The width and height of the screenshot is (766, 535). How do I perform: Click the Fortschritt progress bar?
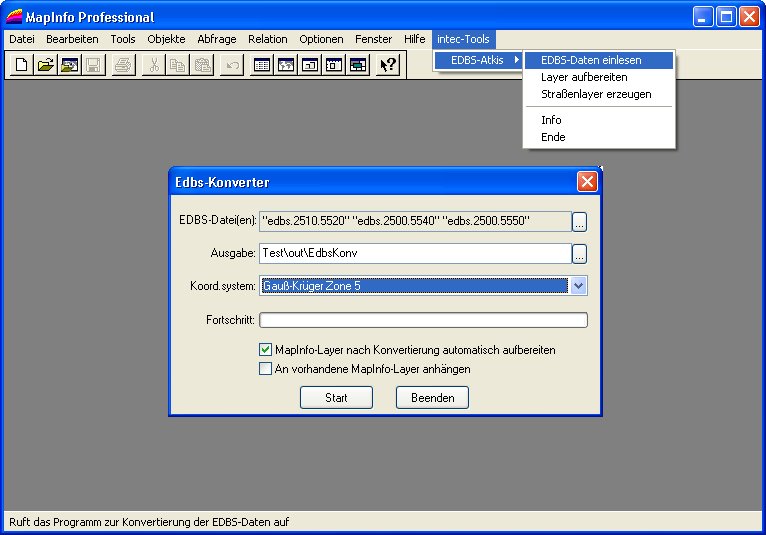click(423, 320)
